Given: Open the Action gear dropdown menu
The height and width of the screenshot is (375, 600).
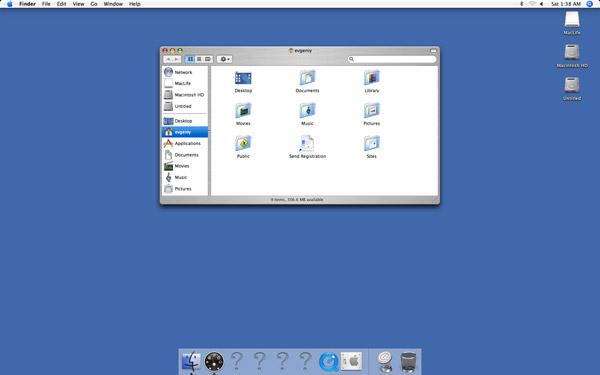Looking at the screenshot, I should (225, 59).
